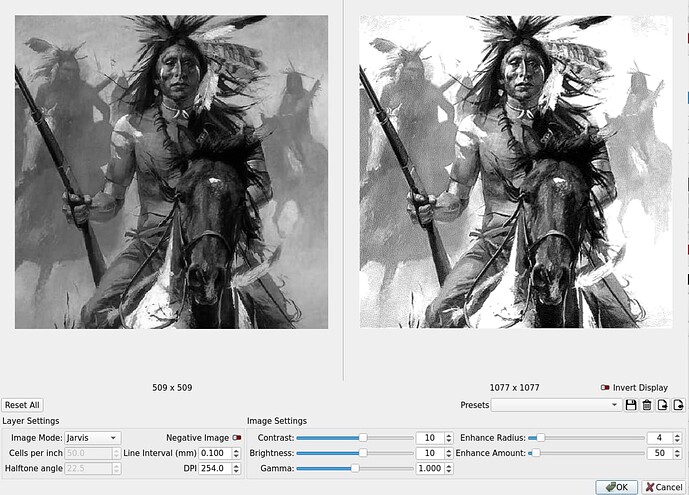The image size is (689, 495).
Task: Click the Reset All button
Action: (22, 405)
